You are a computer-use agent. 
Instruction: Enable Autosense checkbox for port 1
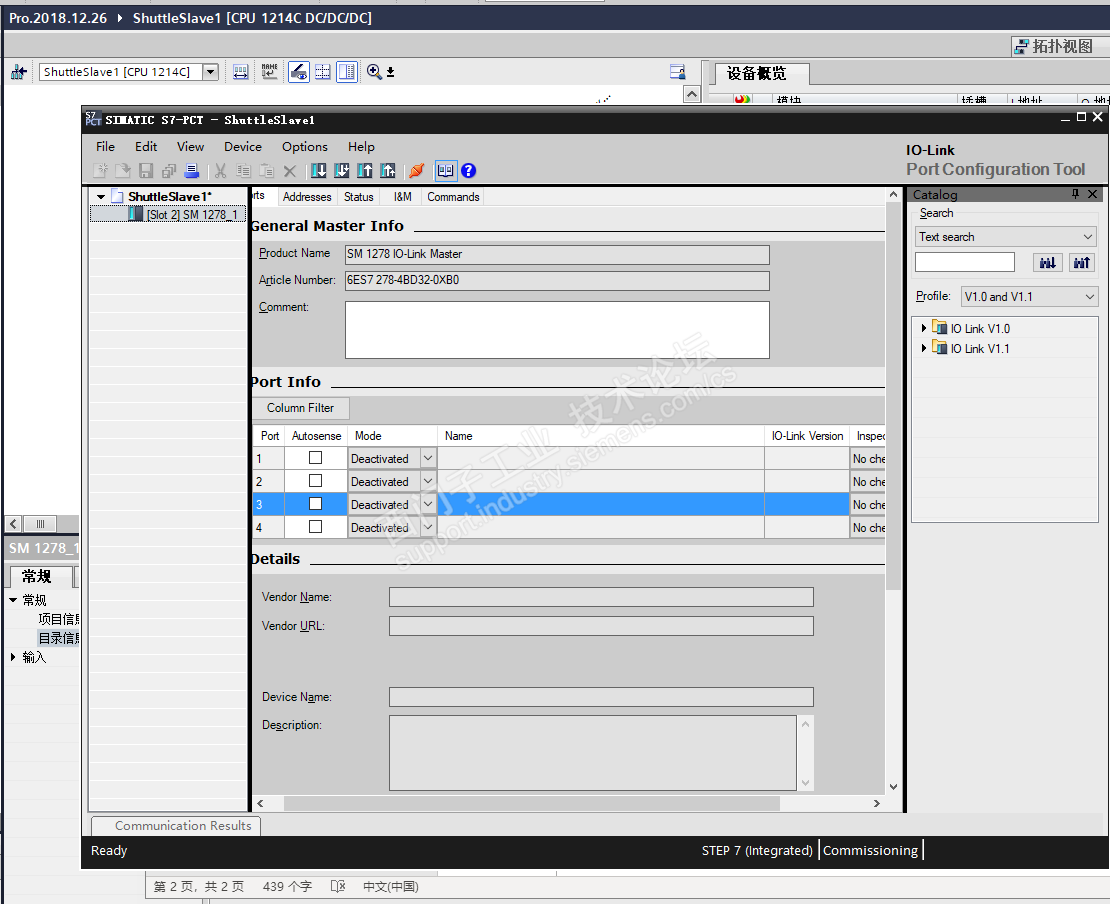pyautogui.click(x=315, y=458)
